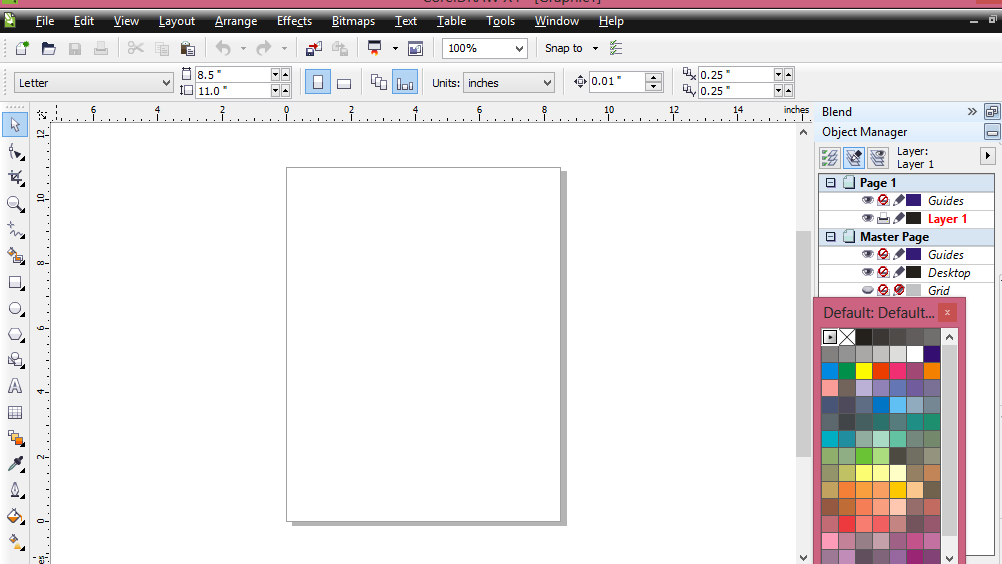Select the Ellipse tool
1002x564 pixels.
click(x=15, y=309)
